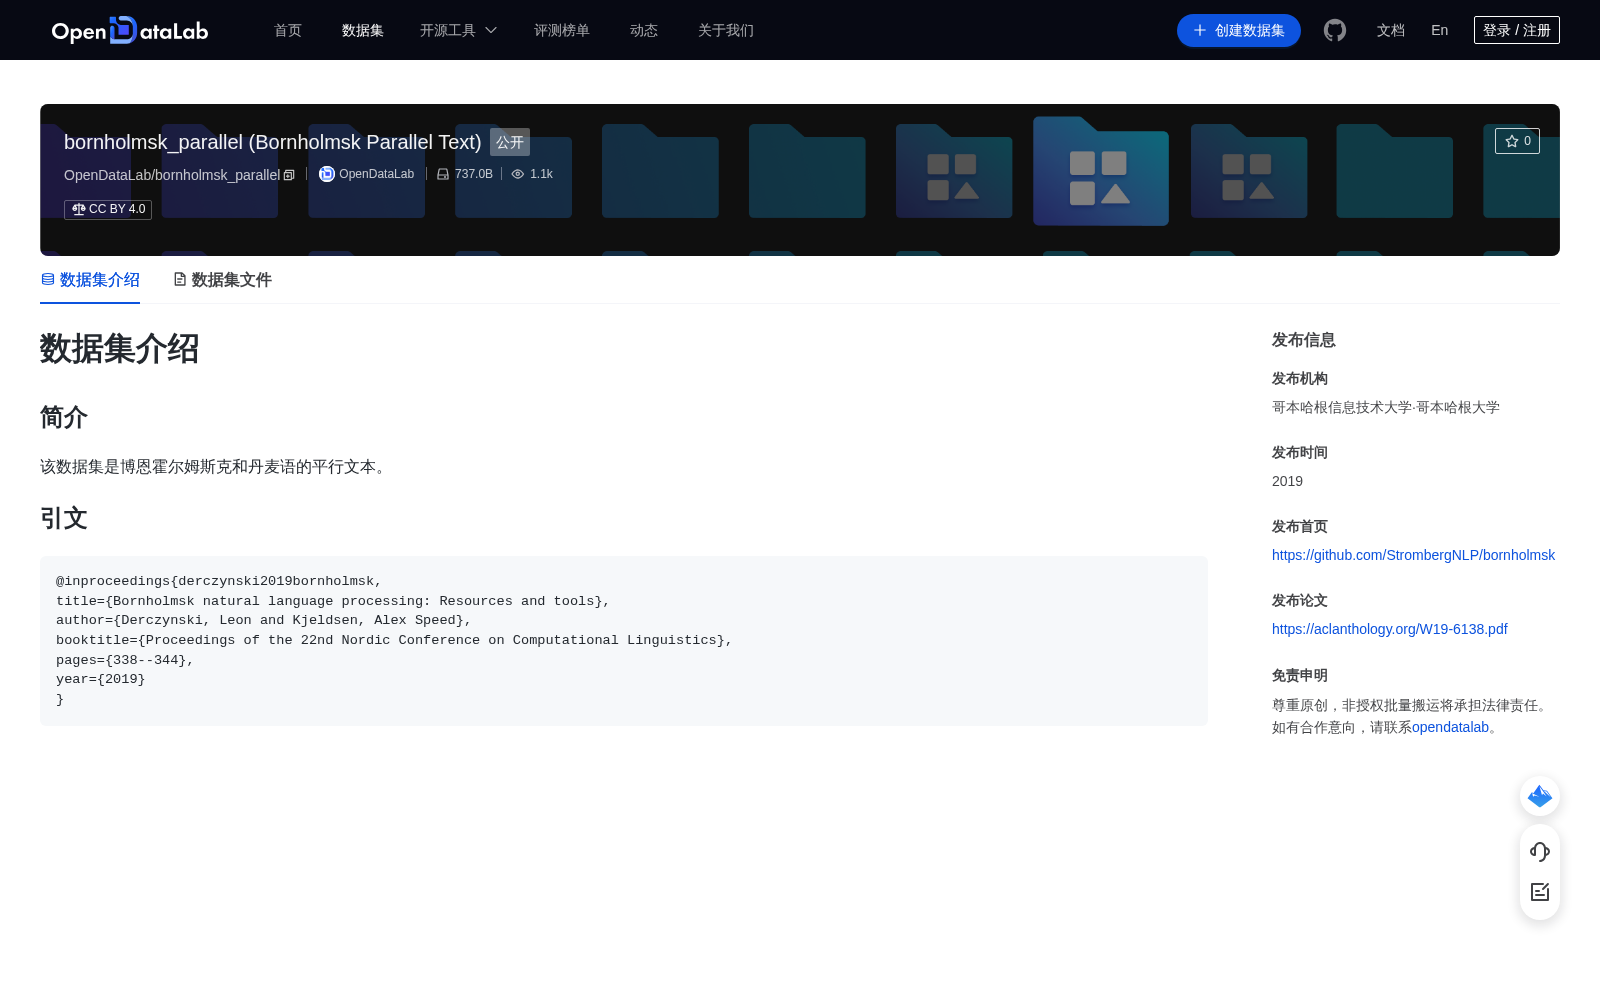Open 关于我们 navigation item

(726, 30)
